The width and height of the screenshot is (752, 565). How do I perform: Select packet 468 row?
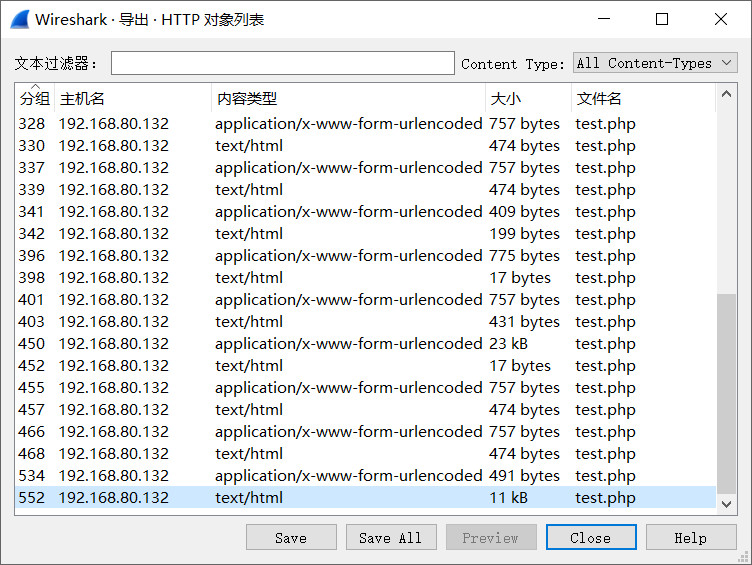tap(365, 454)
